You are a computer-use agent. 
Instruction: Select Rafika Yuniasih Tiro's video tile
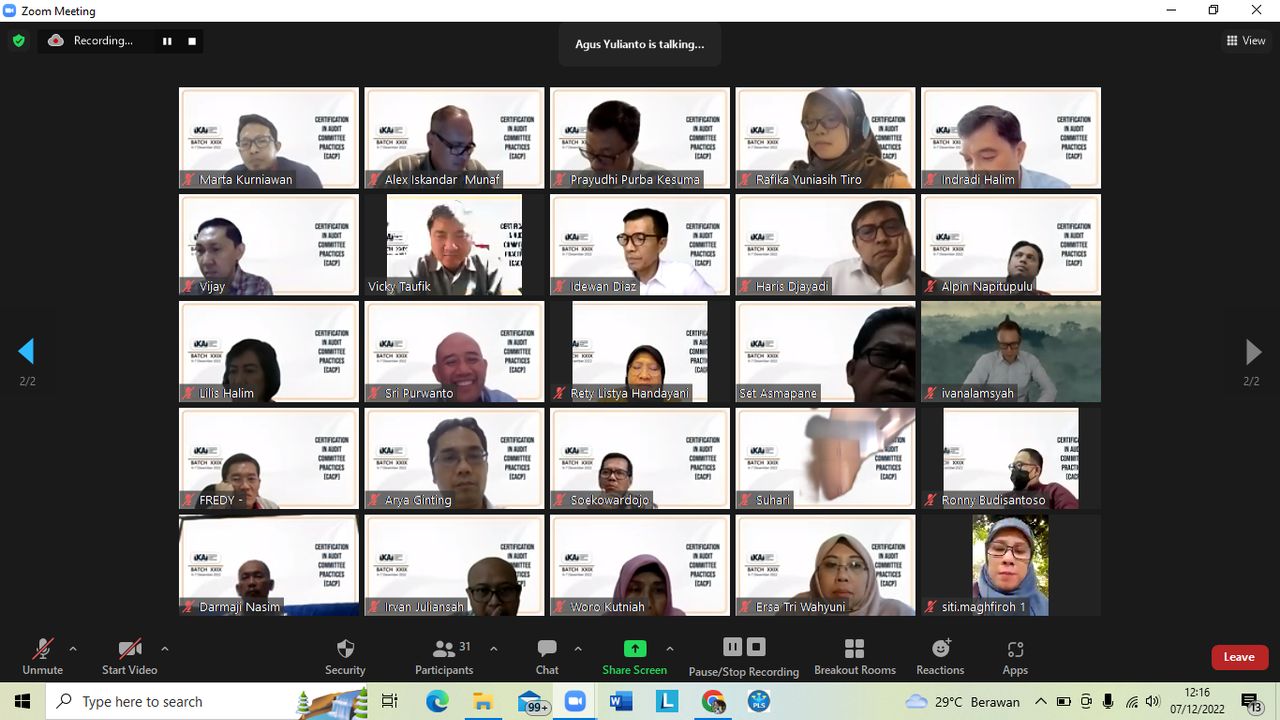(825, 138)
